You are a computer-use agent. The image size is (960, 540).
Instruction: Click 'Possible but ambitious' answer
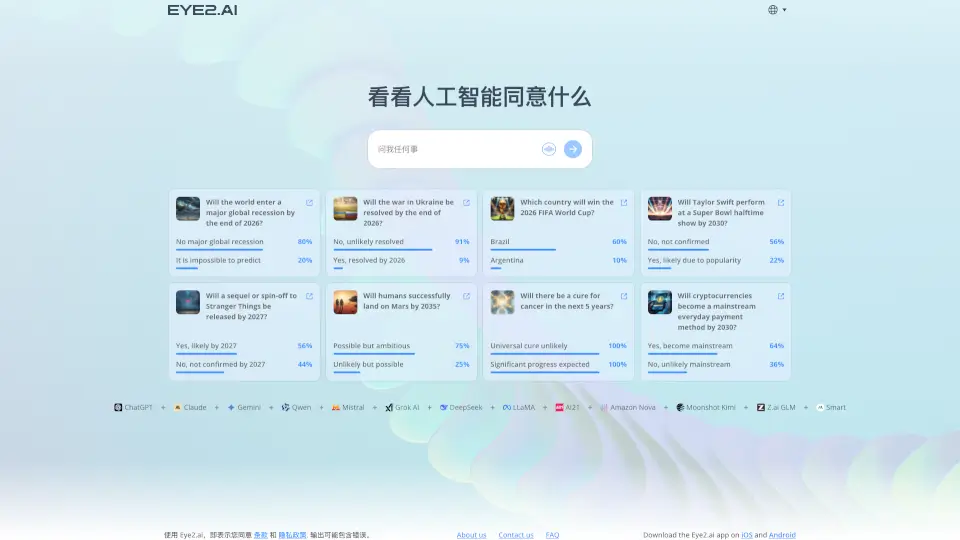(401, 347)
